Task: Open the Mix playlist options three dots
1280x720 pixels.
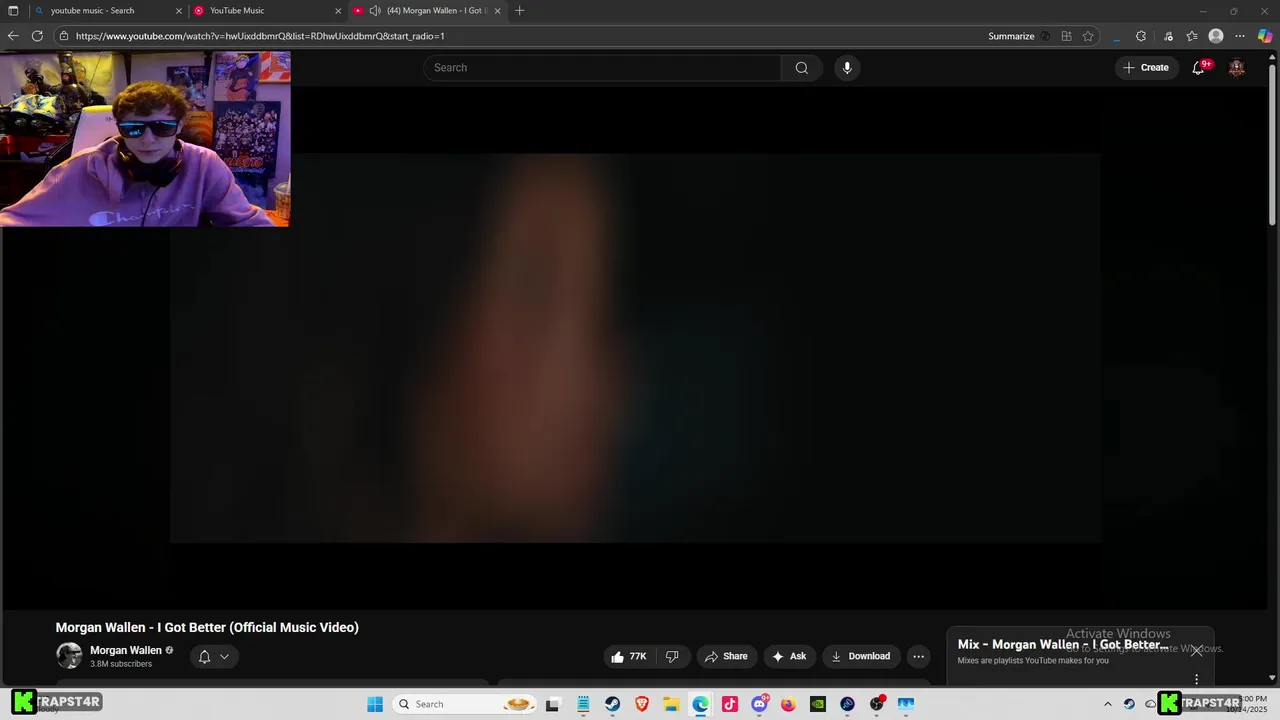Action: point(1196,680)
